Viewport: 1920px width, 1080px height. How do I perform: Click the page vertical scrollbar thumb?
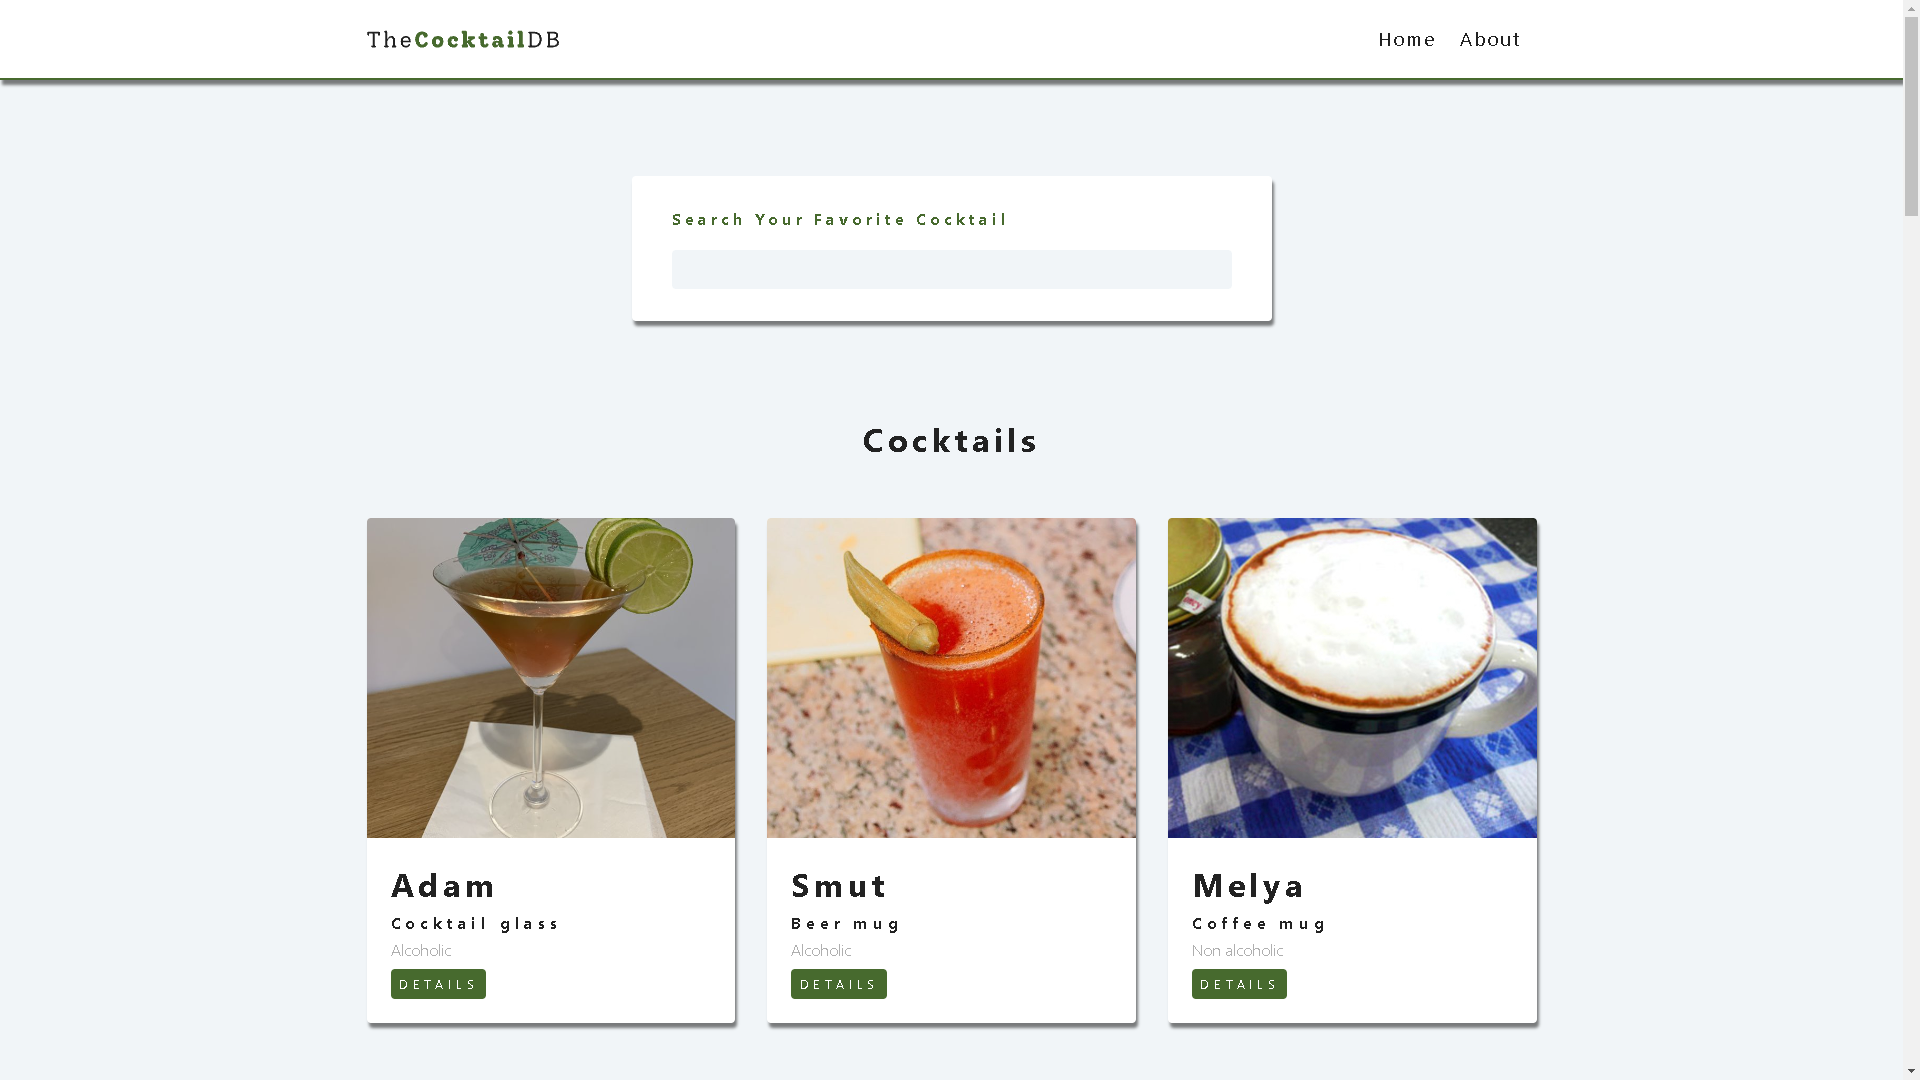(x=1911, y=115)
